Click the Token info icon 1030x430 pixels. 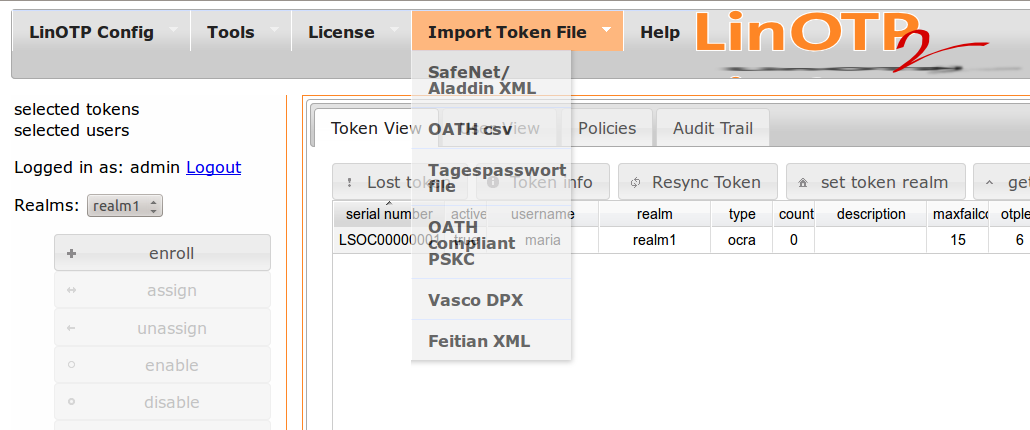[x=493, y=183]
